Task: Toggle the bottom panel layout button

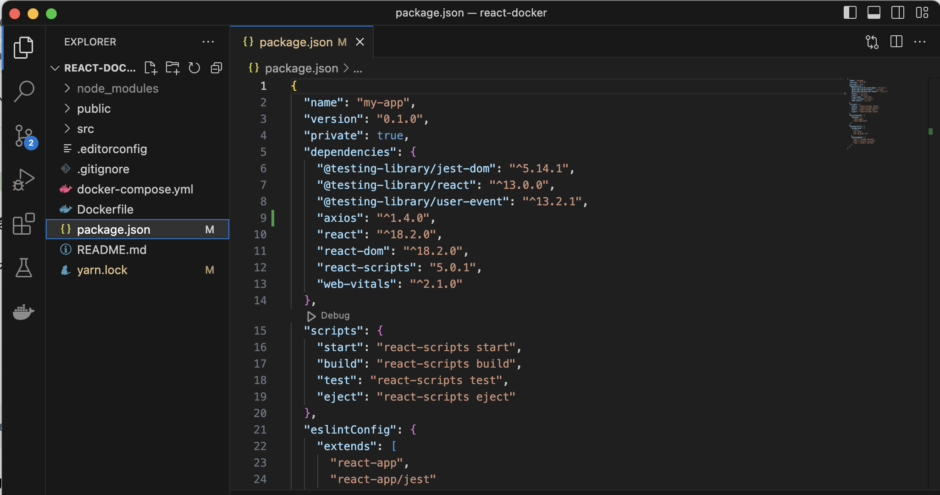Action: click(x=874, y=13)
